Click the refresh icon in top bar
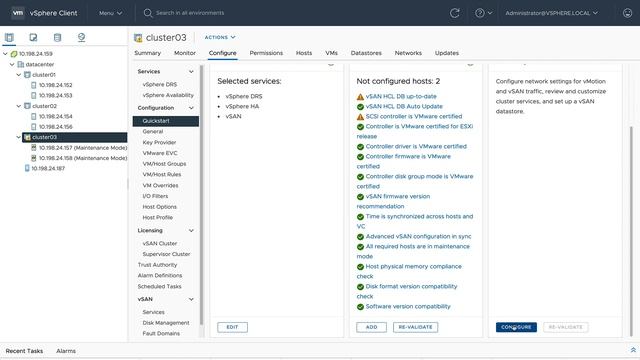 click(x=454, y=13)
